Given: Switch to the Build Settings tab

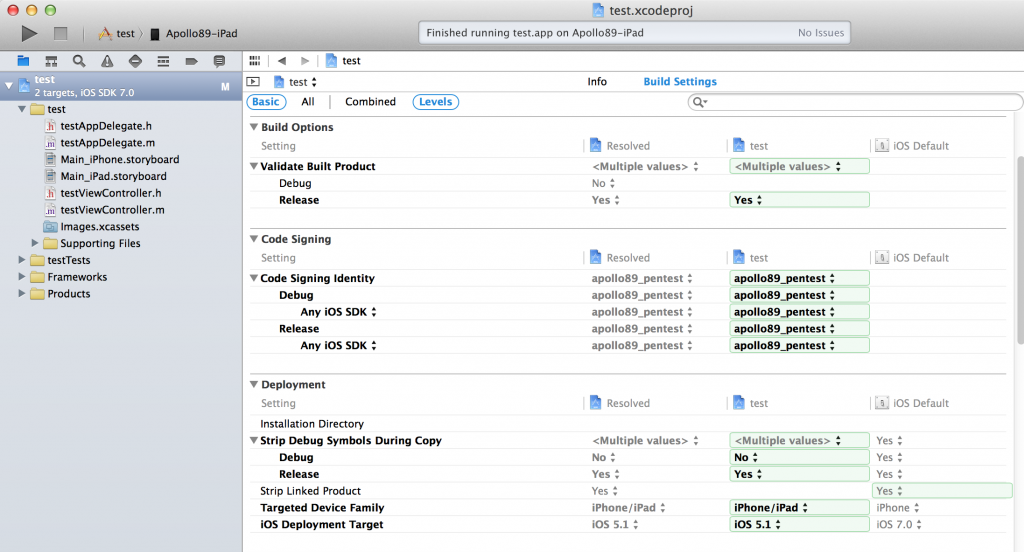Looking at the screenshot, I should 680,82.
